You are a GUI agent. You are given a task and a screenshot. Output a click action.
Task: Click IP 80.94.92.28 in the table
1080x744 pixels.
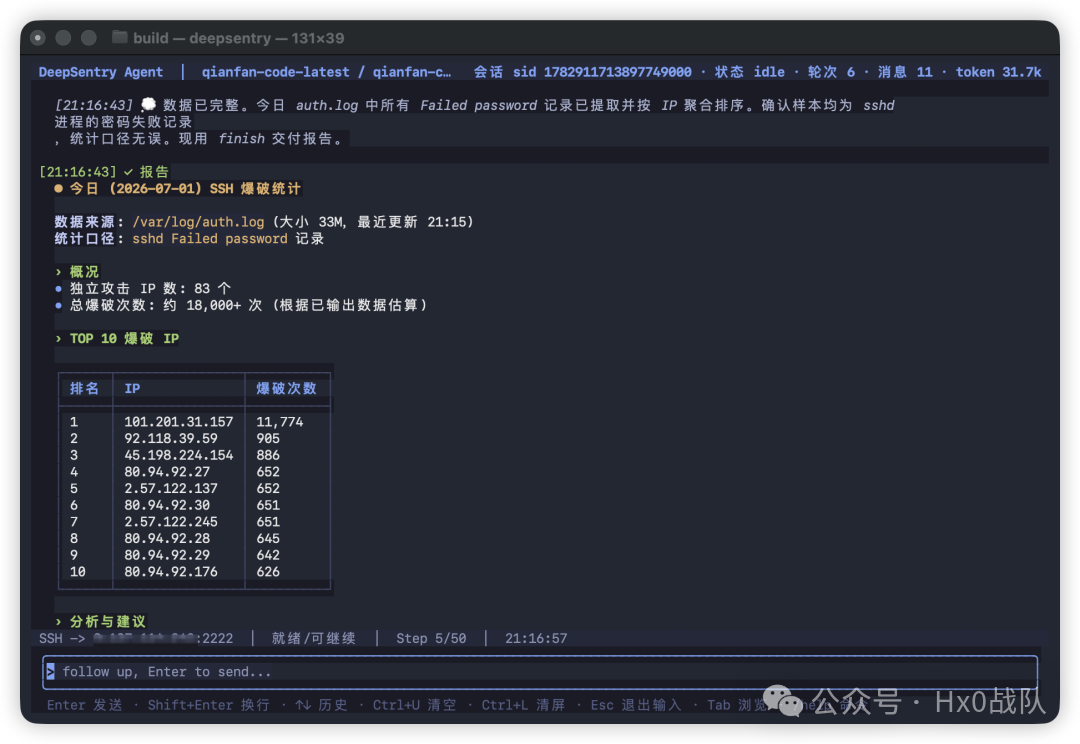point(167,538)
